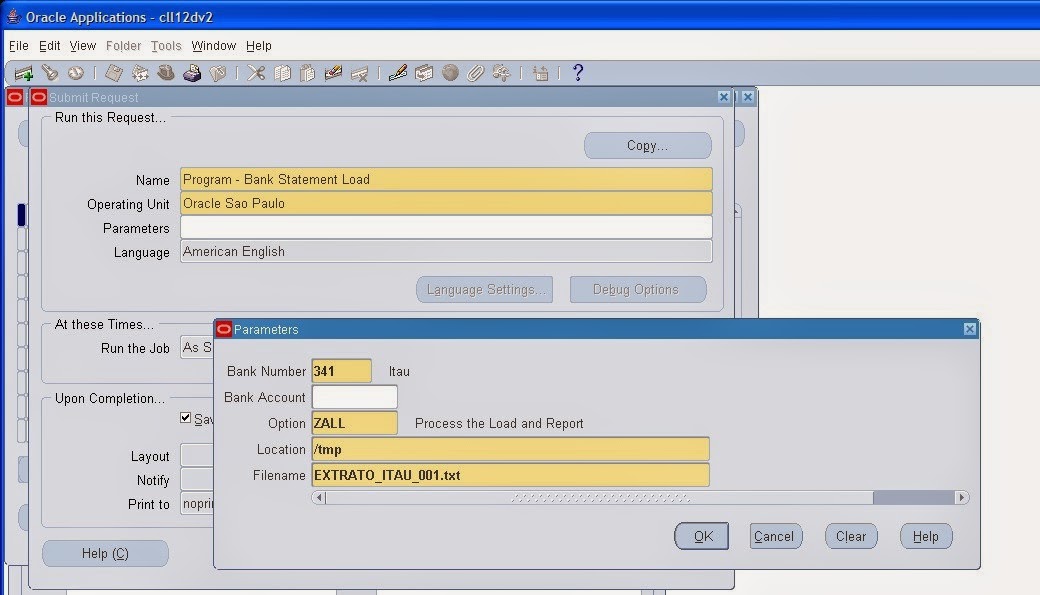Open the Attachments paperclip icon
This screenshot has width=1040, height=595.
tap(476, 72)
